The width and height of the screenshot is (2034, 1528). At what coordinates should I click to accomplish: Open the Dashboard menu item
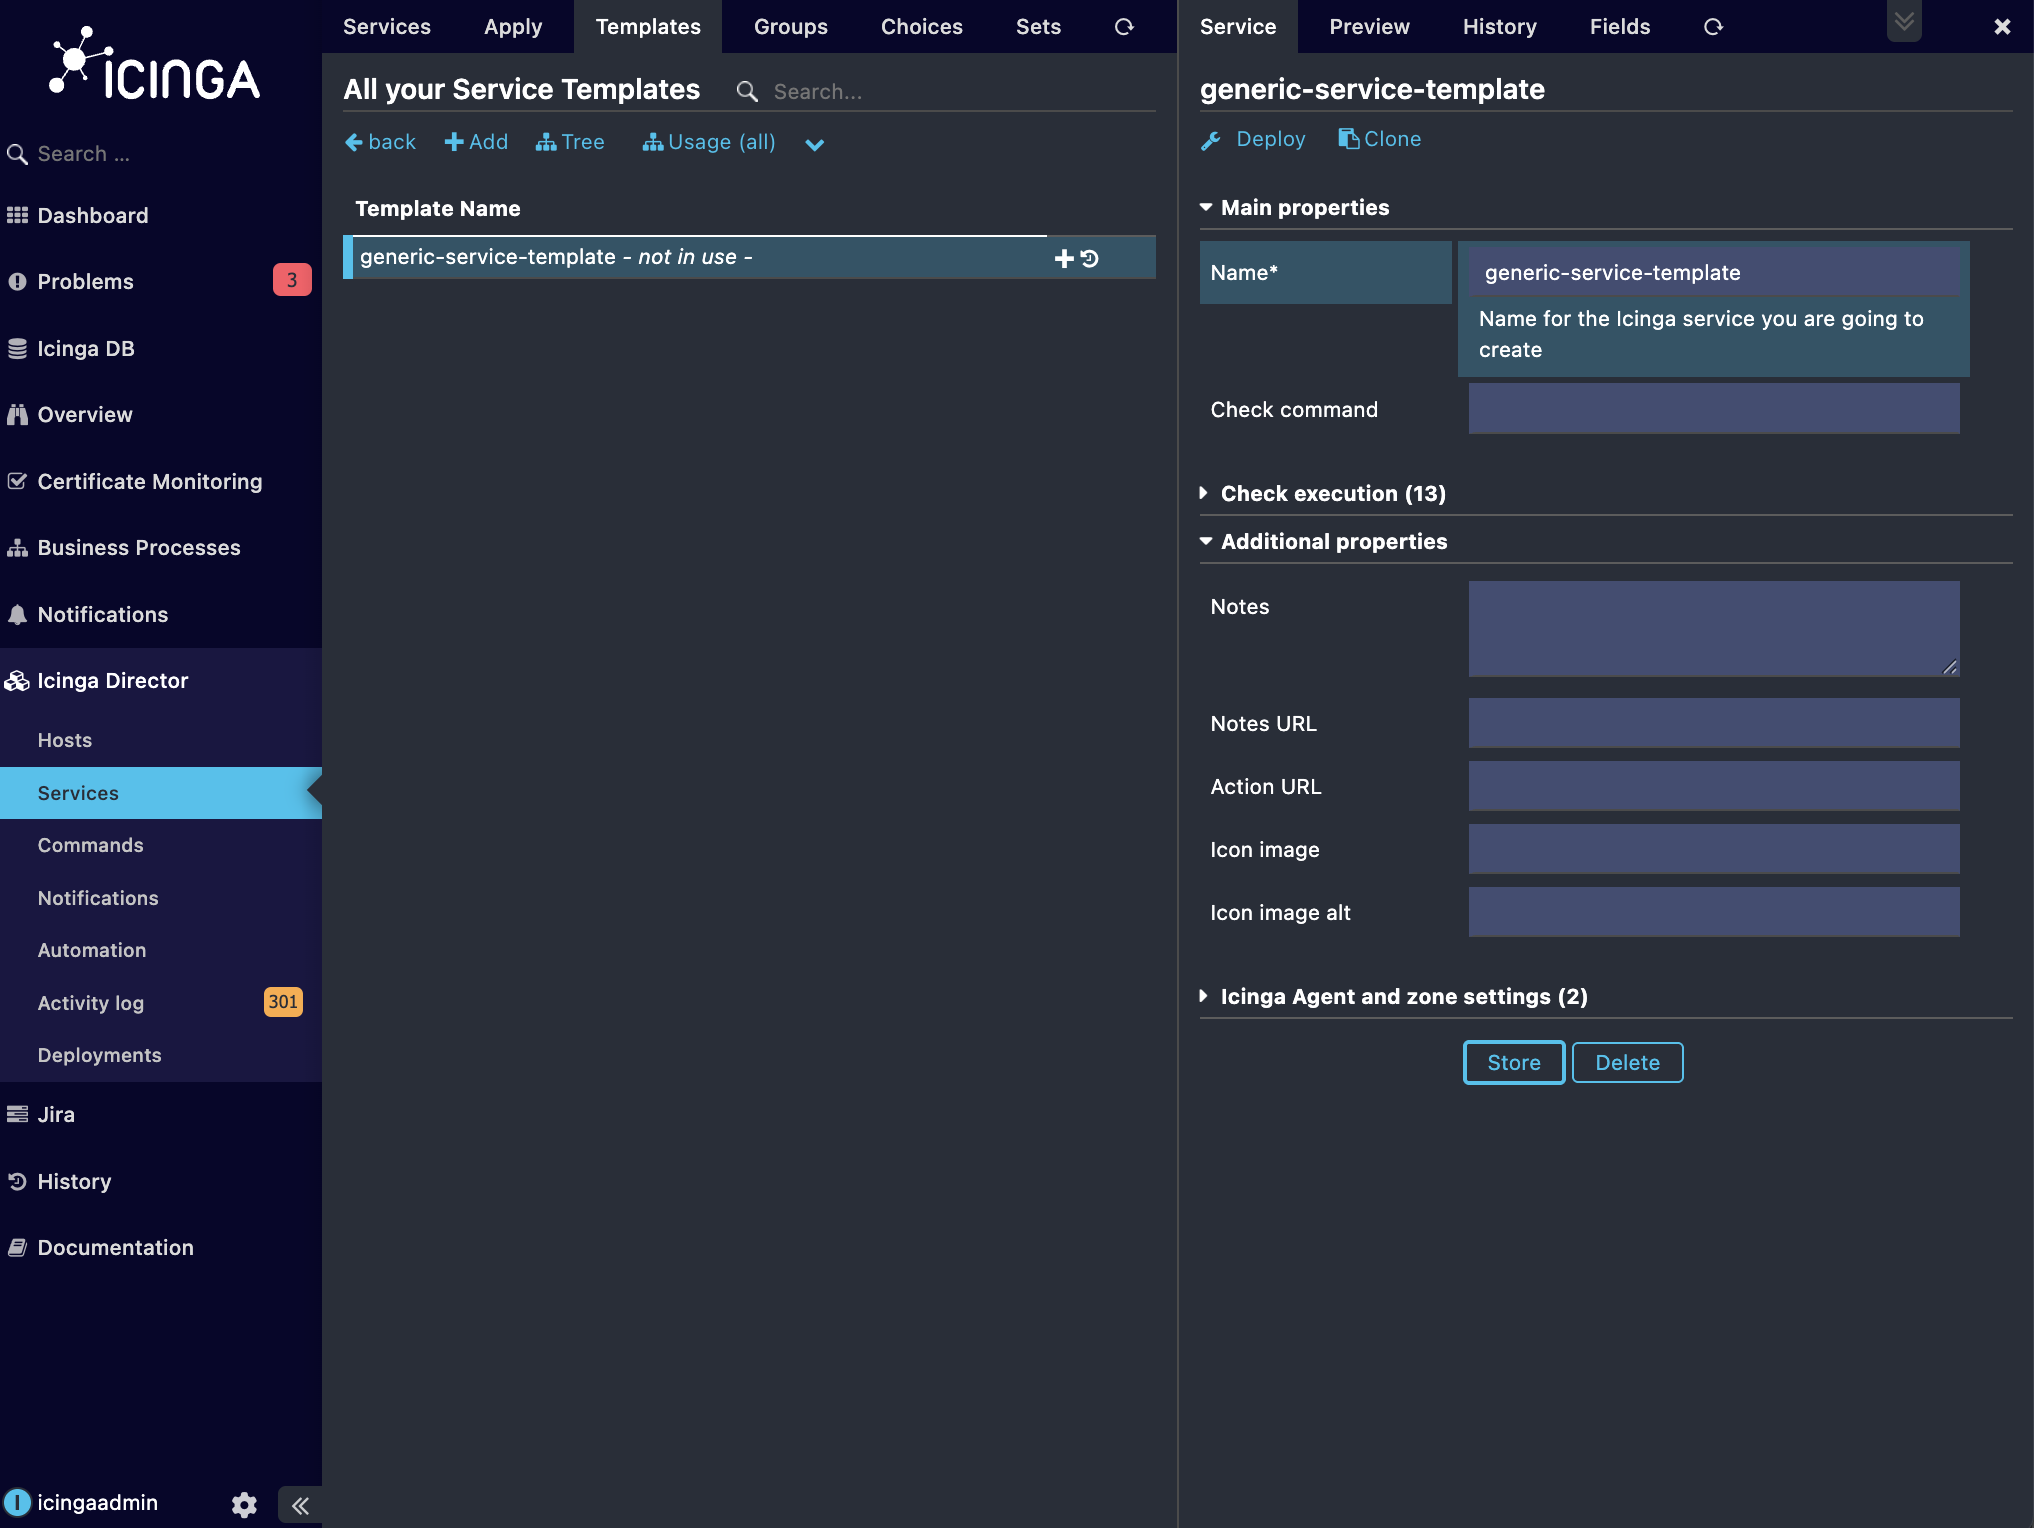(92, 215)
